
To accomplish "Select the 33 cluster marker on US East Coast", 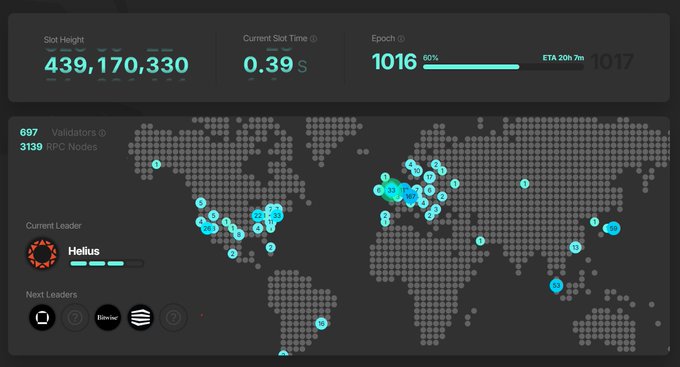I will pos(277,216).
